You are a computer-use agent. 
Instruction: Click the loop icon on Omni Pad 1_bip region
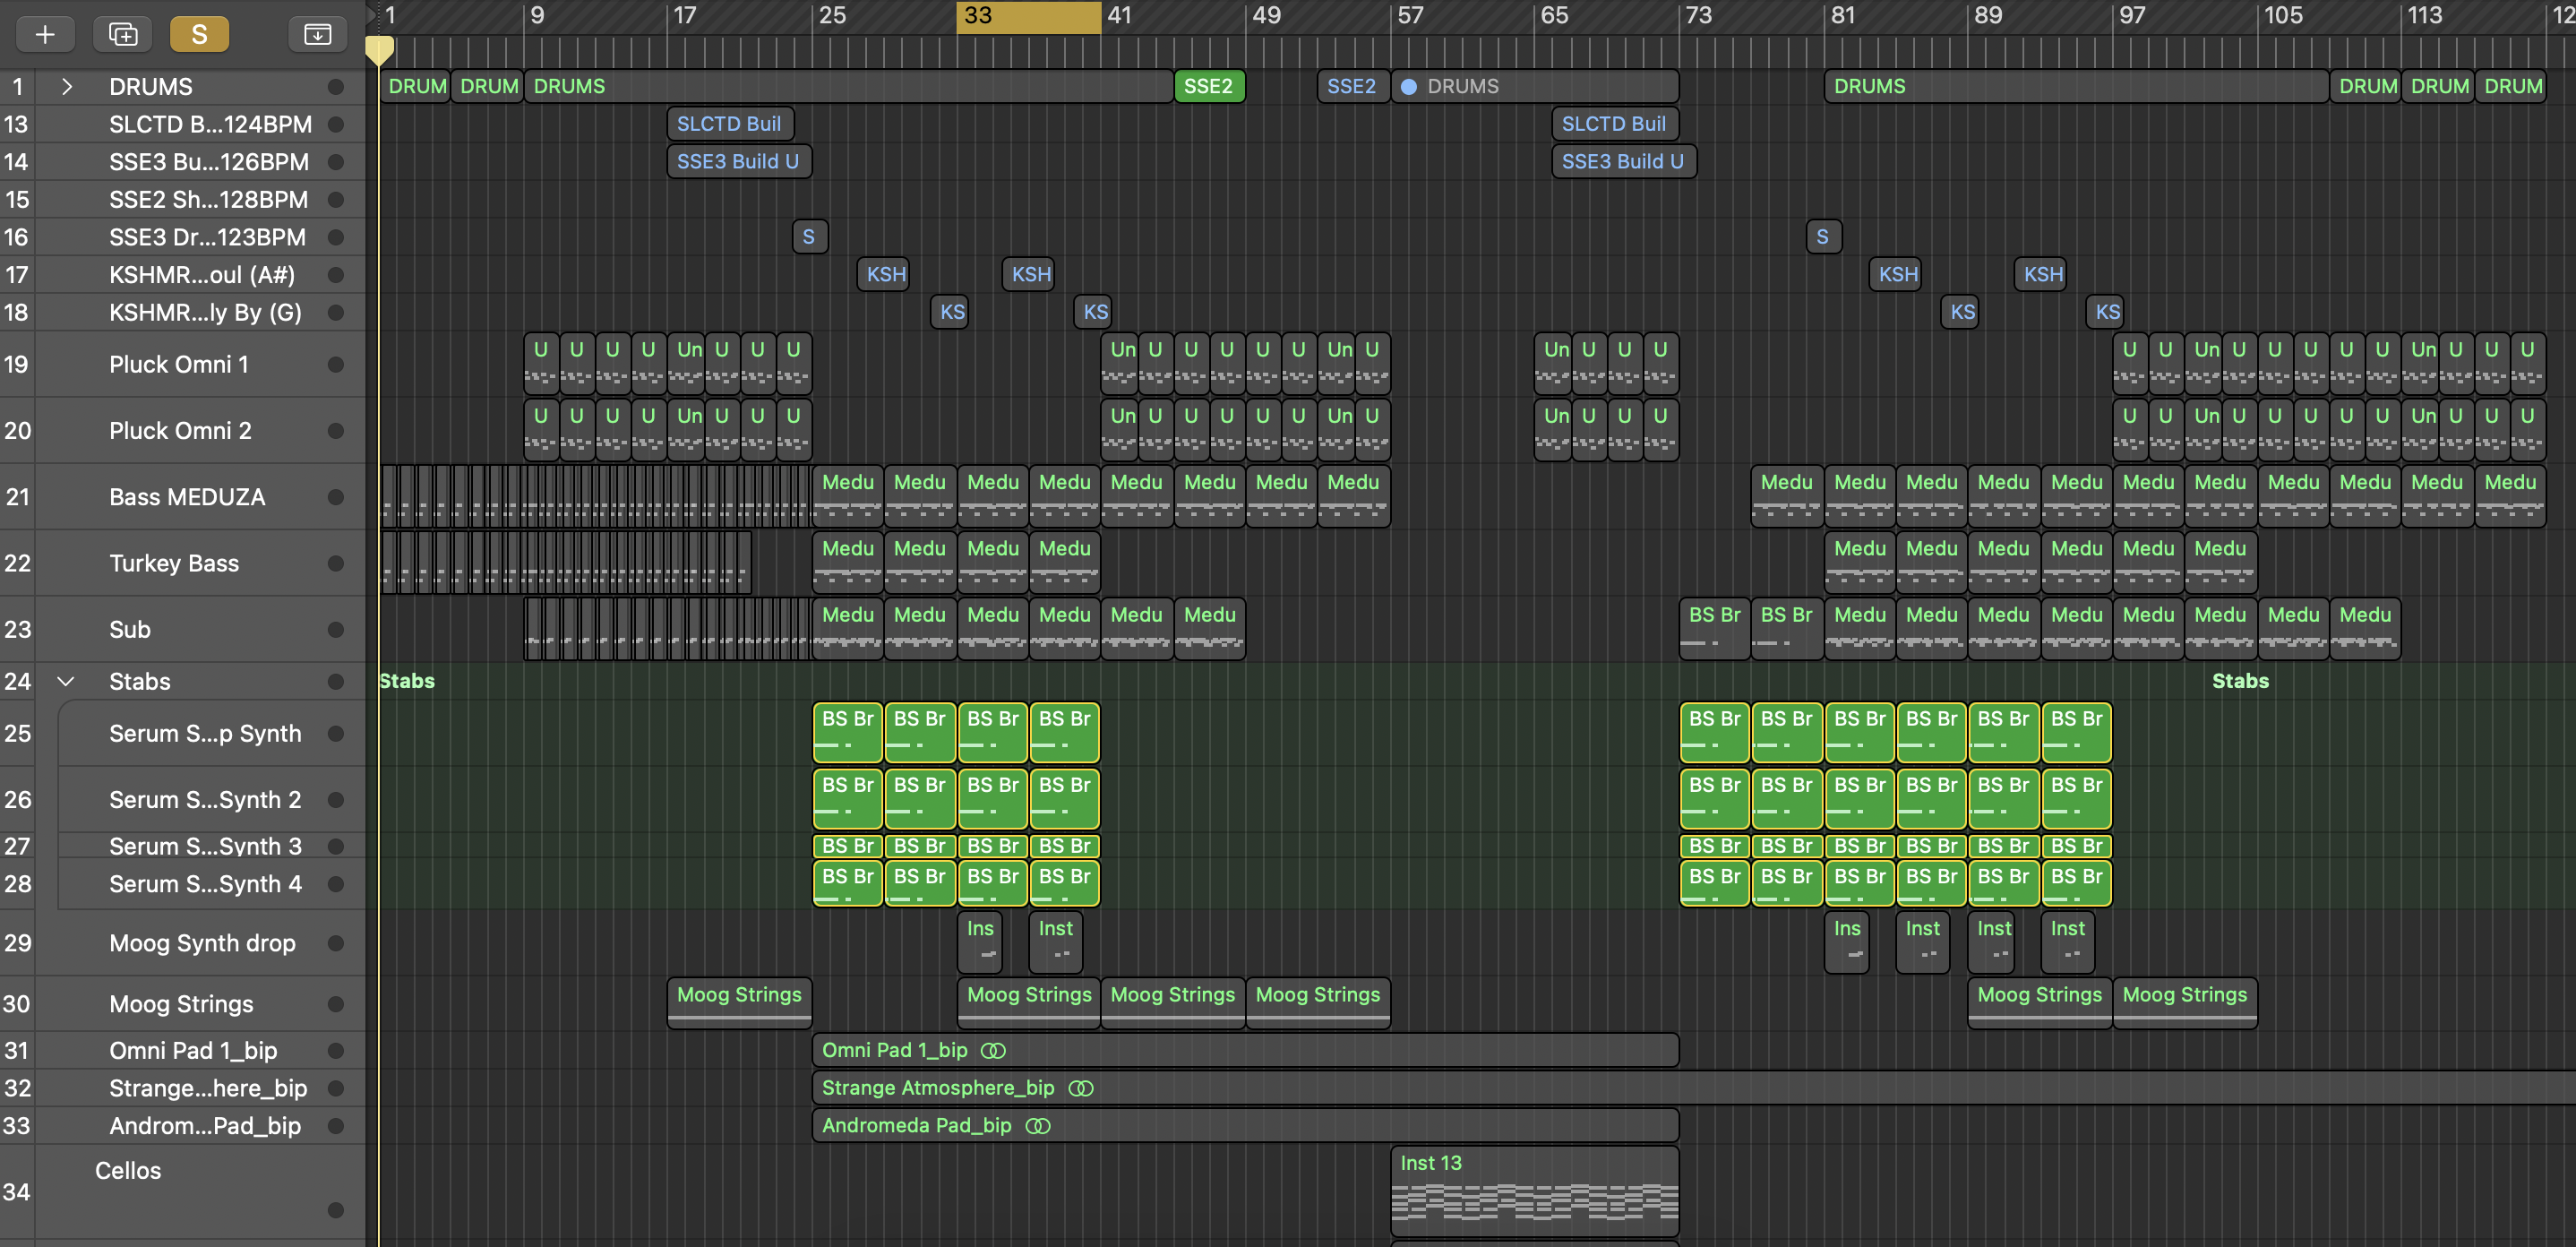(993, 1051)
